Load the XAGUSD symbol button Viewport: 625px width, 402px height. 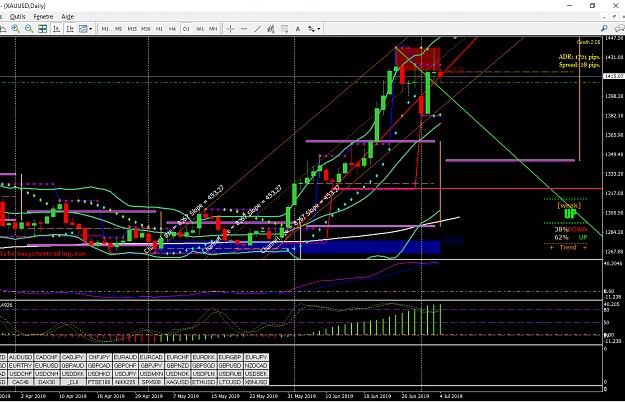coord(178,382)
